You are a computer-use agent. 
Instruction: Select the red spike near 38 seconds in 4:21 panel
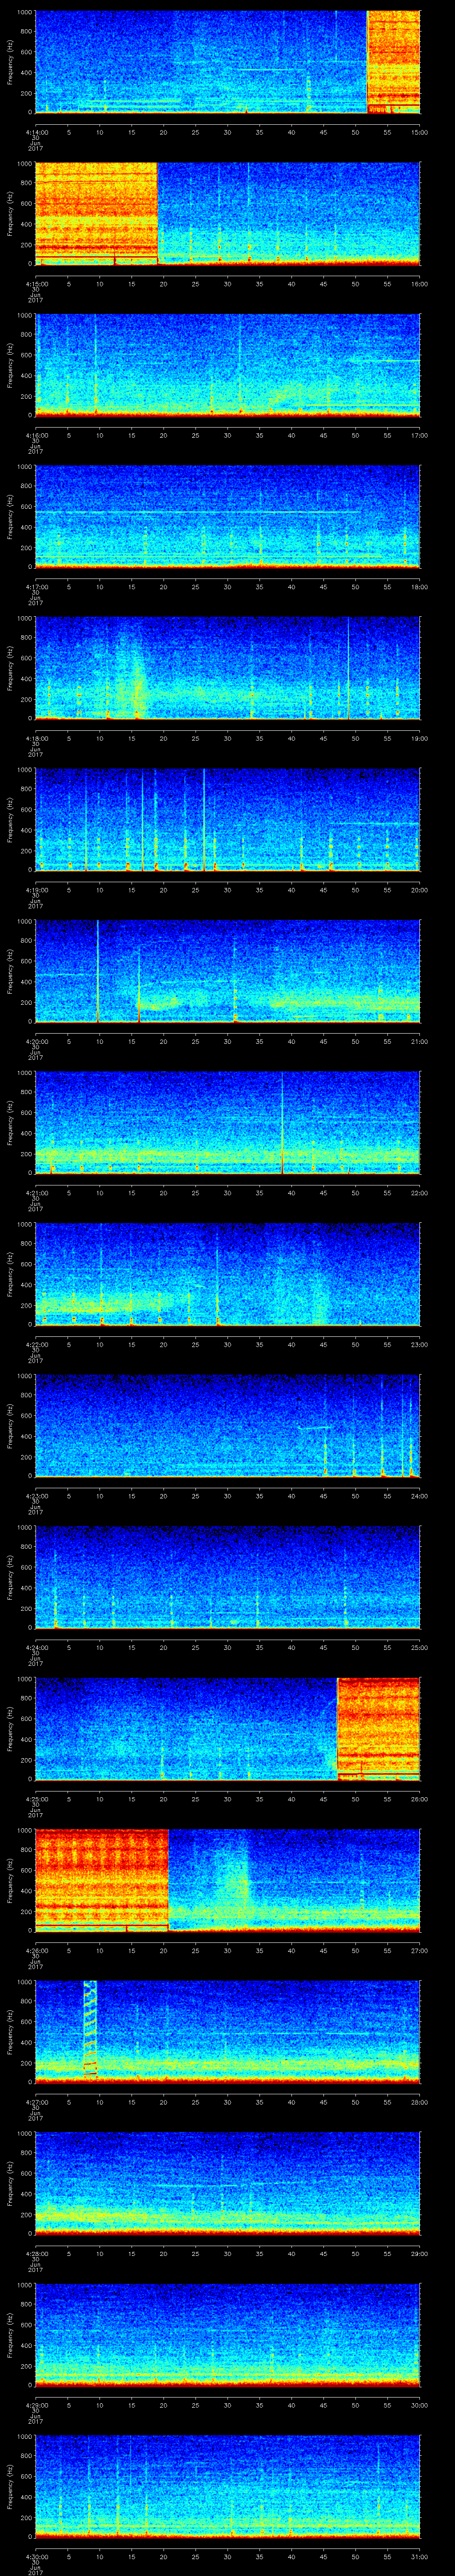click(282, 1122)
